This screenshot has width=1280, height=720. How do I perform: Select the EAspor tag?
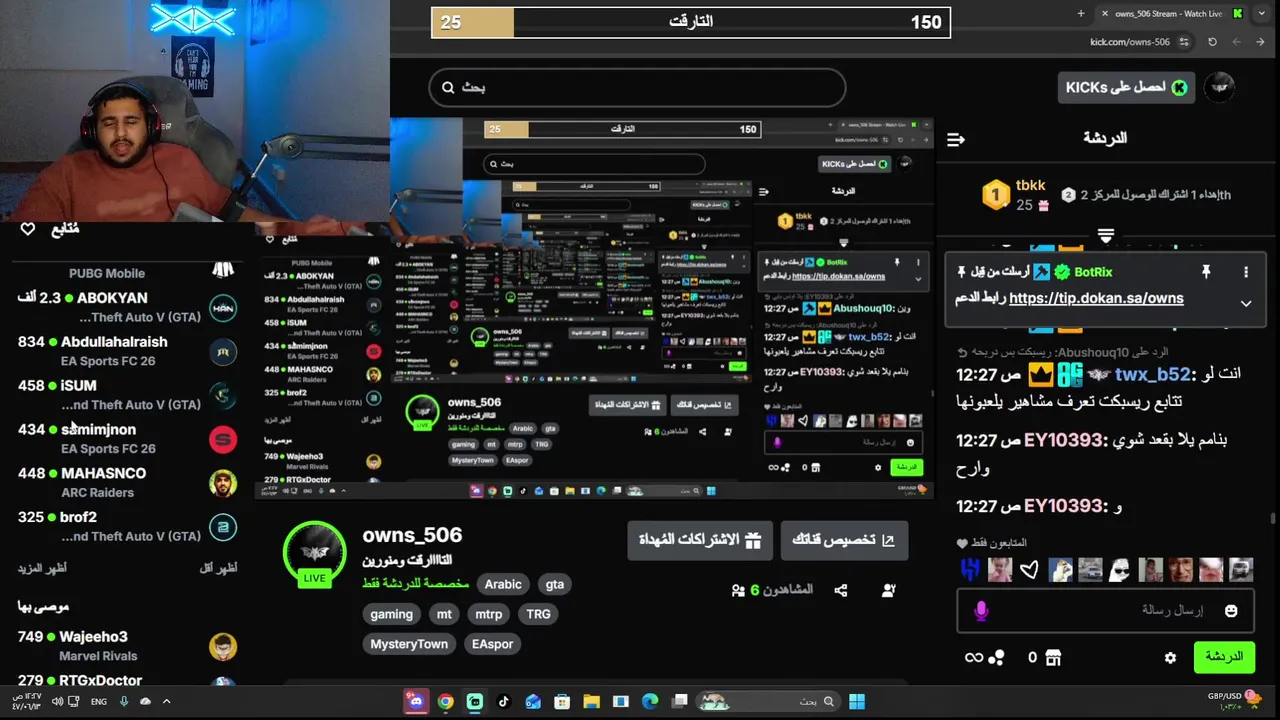tap(492, 644)
